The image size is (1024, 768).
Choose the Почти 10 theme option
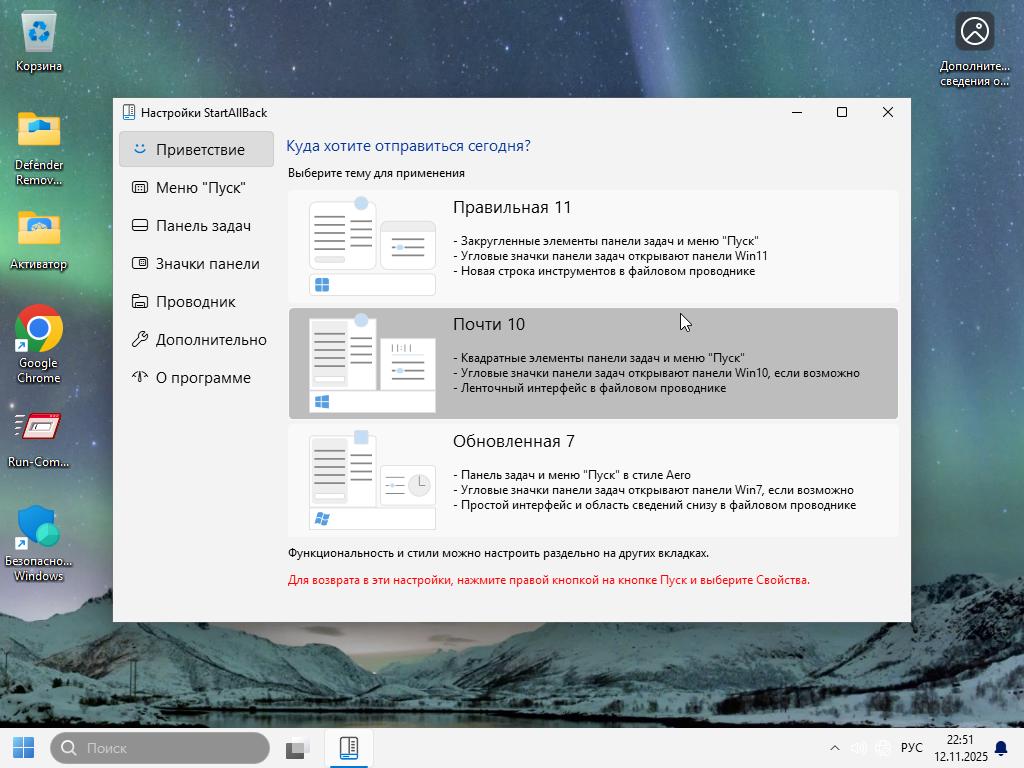[593, 363]
